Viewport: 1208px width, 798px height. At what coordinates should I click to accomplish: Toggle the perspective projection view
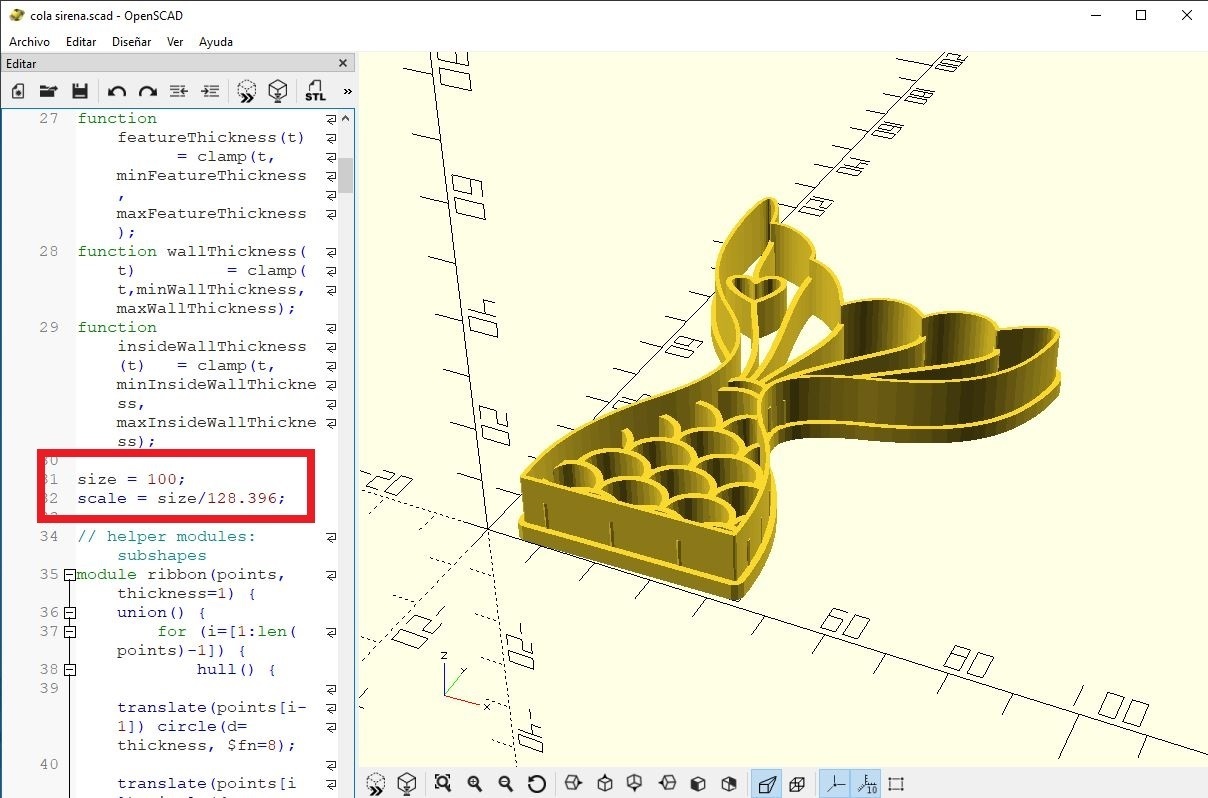coord(766,784)
